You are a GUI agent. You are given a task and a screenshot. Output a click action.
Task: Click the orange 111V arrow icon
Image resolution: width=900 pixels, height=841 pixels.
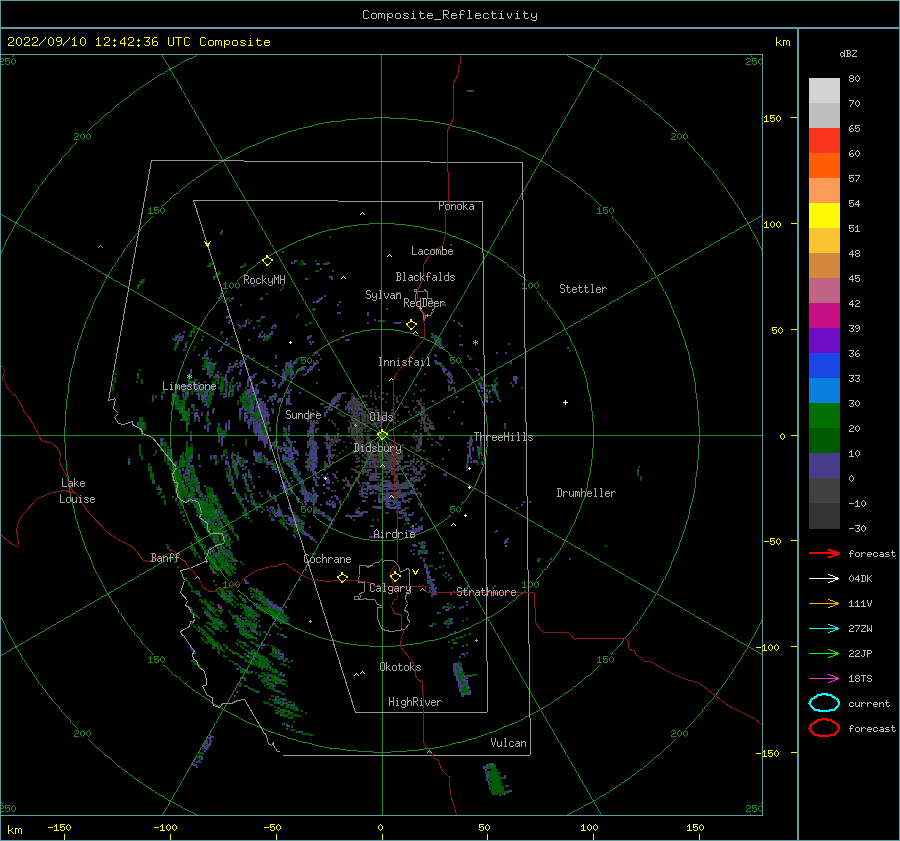(x=824, y=603)
